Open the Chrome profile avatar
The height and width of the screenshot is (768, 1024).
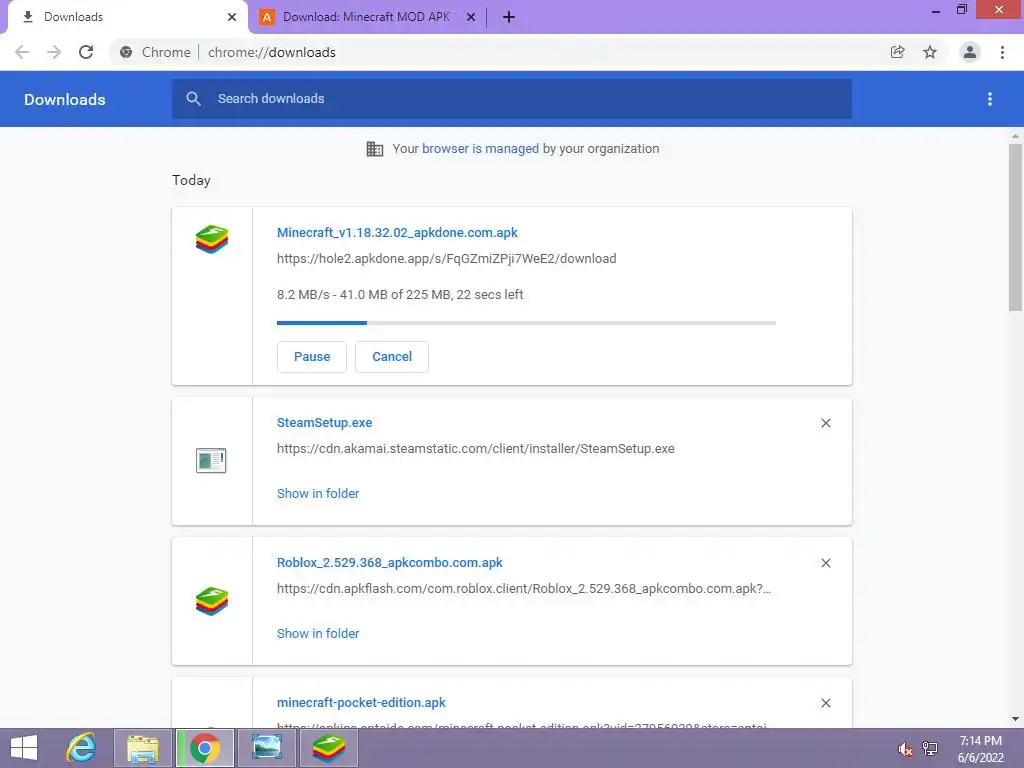(970, 52)
